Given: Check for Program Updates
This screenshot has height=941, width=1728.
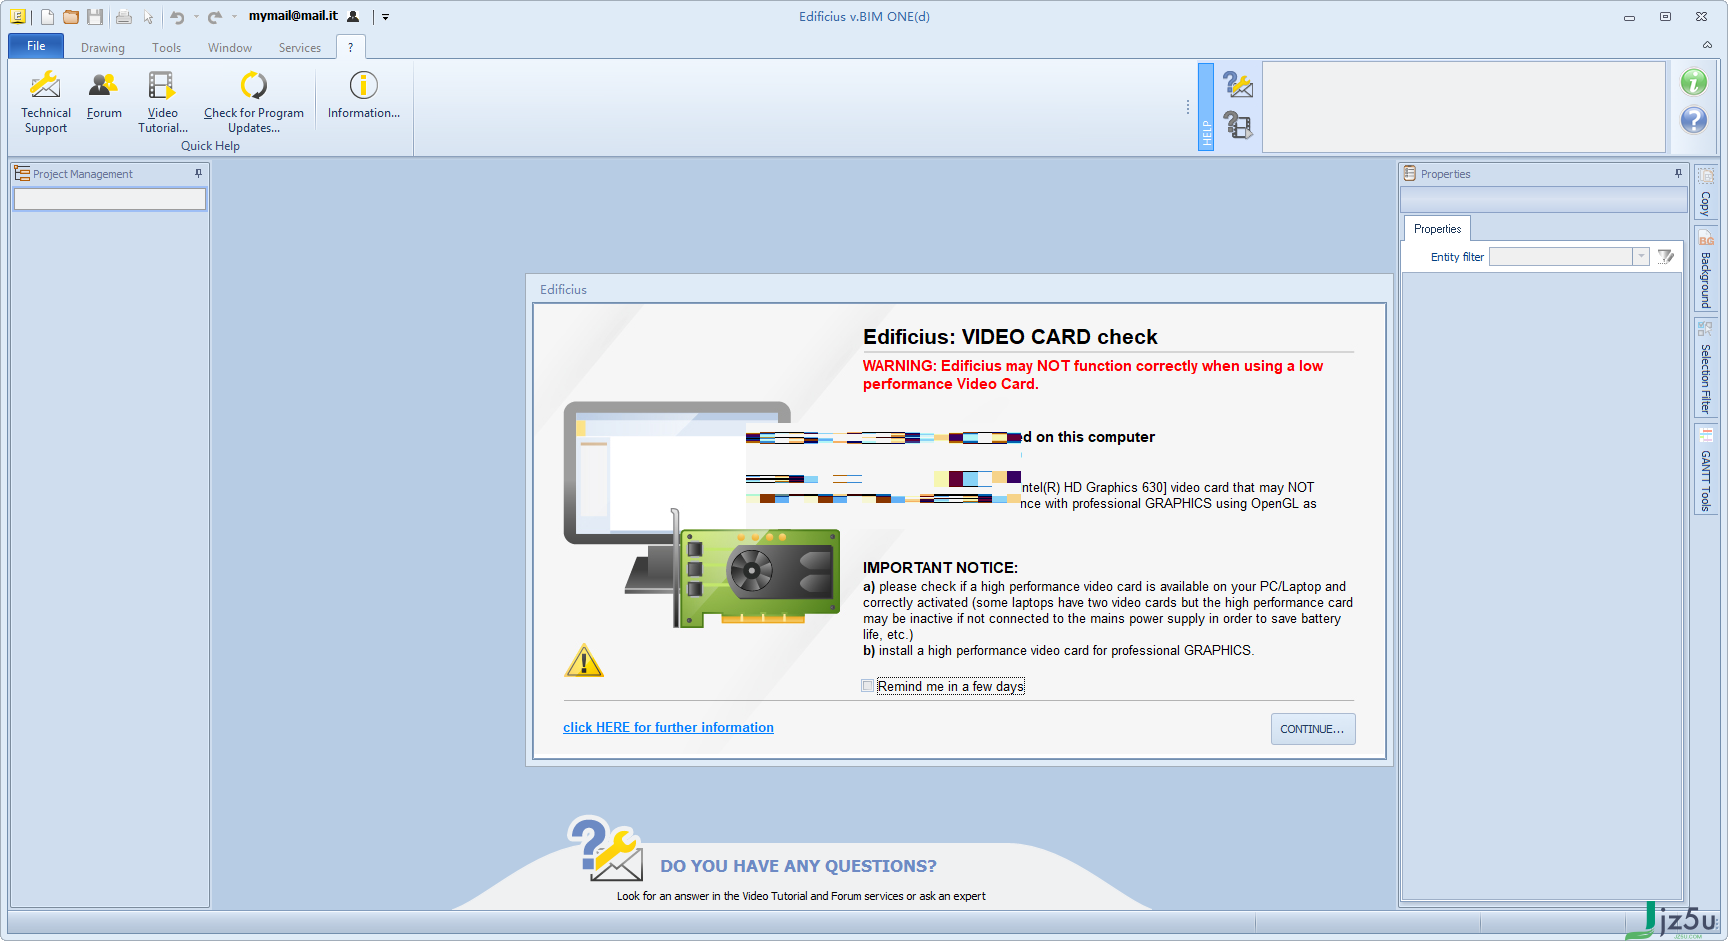Looking at the screenshot, I should tap(254, 101).
